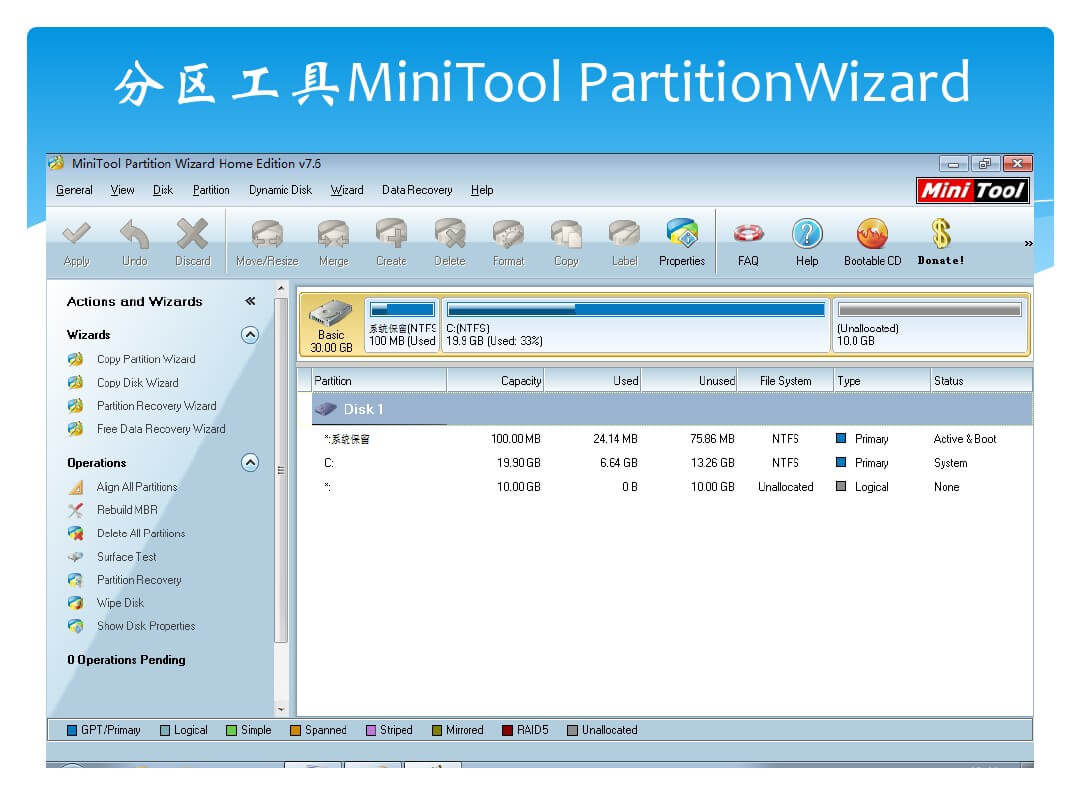
Task: Click the Apply checkmark toolbar icon
Action: coord(76,236)
